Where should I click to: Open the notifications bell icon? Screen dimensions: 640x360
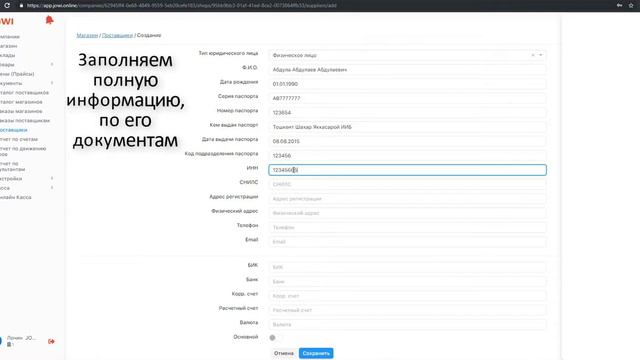pyautogui.click(x=49, y=20)
